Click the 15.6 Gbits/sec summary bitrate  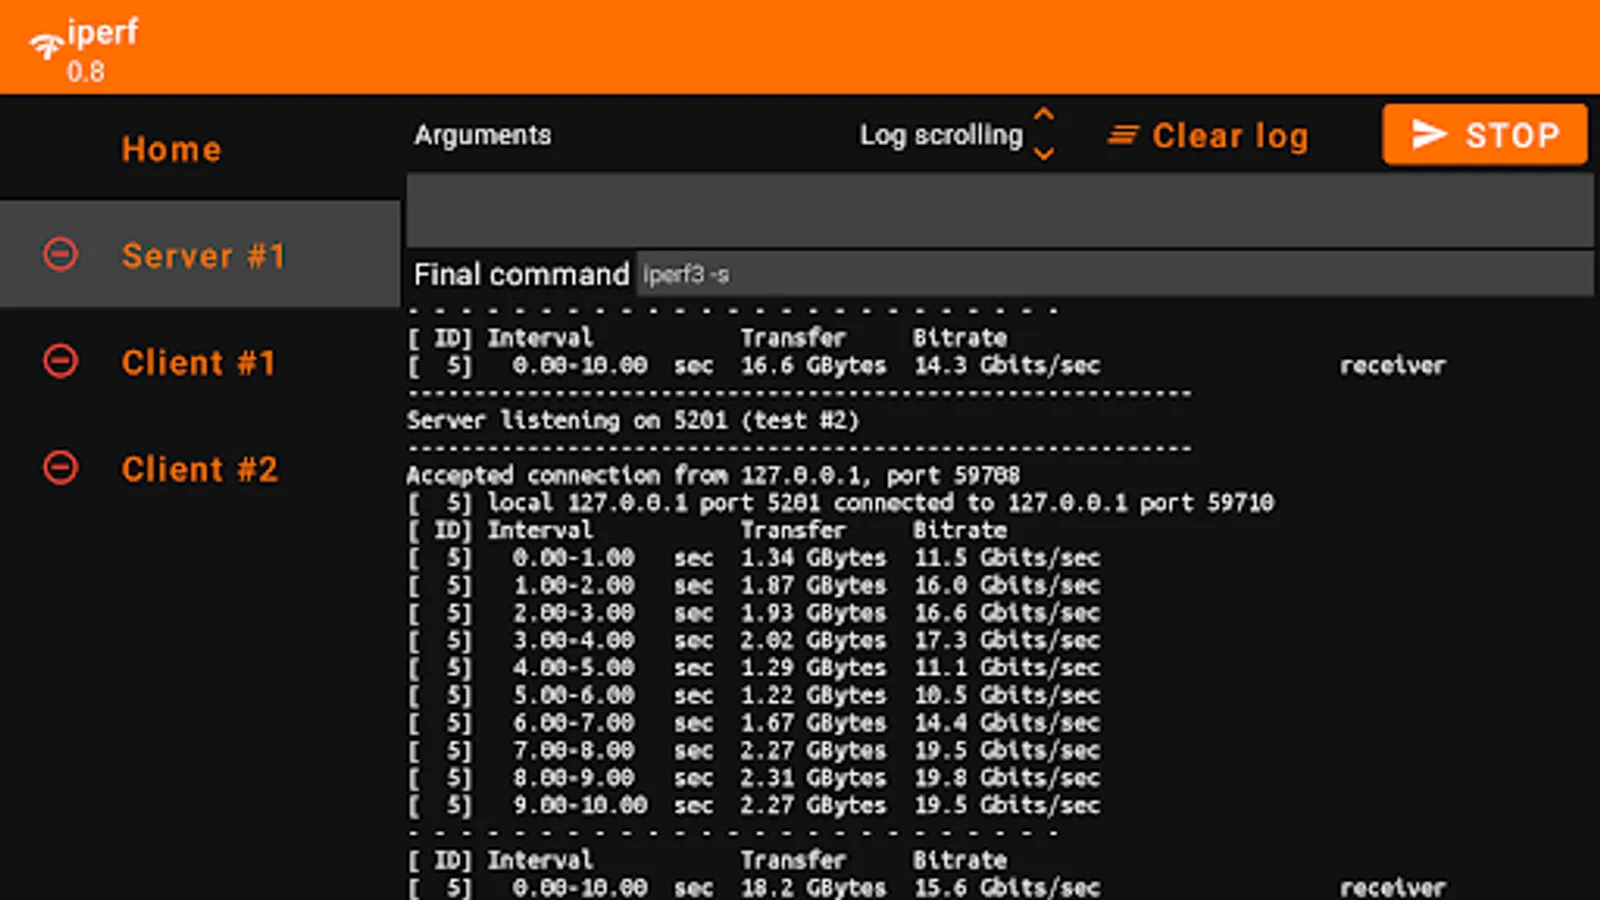pos(1007,887)
